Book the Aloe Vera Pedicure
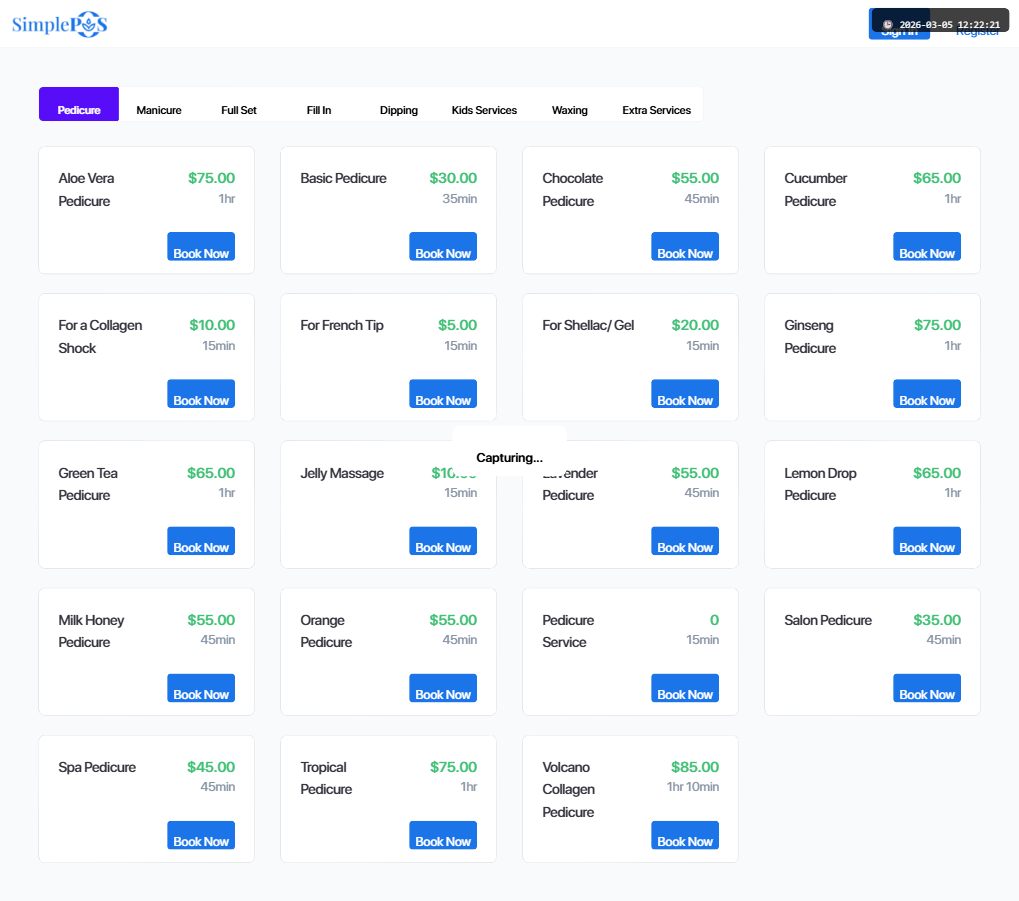1019x901 pixels. (x=201, y=246)
